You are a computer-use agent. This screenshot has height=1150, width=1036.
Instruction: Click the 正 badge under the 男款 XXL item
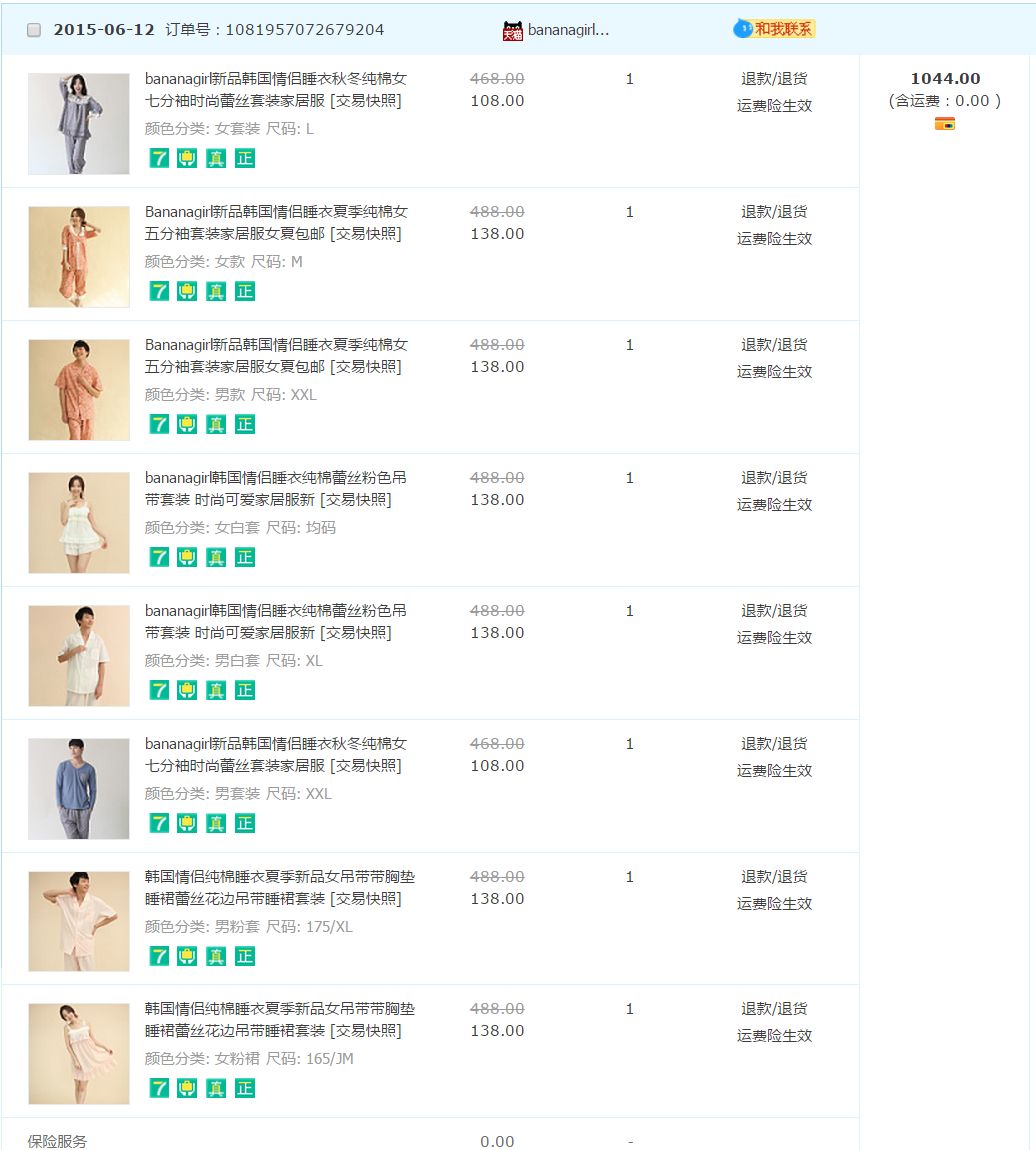click(245, 424)
